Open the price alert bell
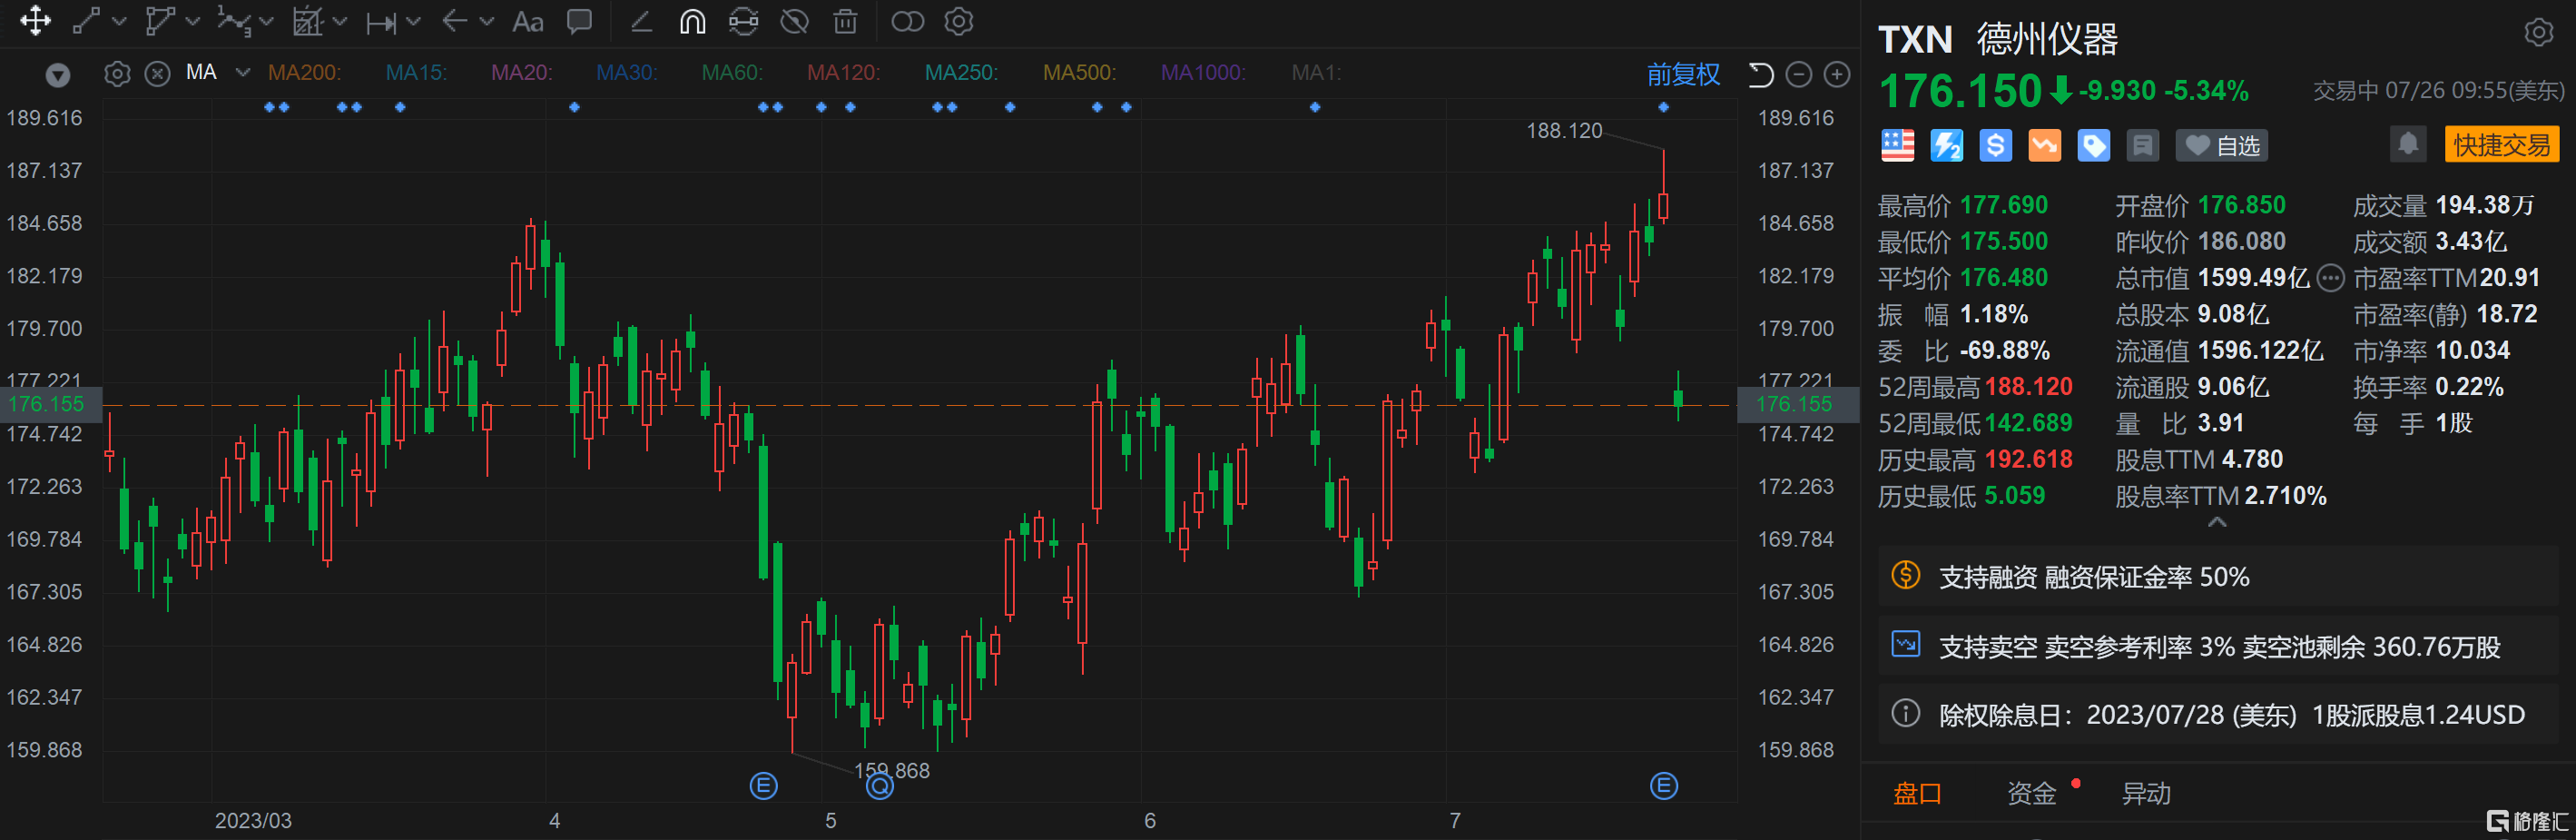The image size is (2576, 840). pos(2408,144)
